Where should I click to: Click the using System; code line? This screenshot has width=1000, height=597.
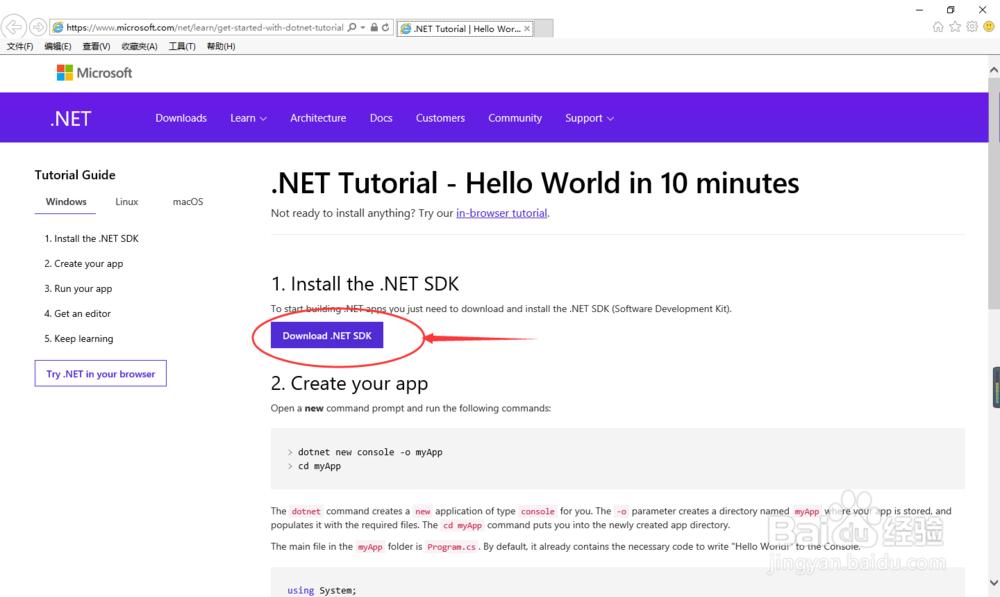321,590
